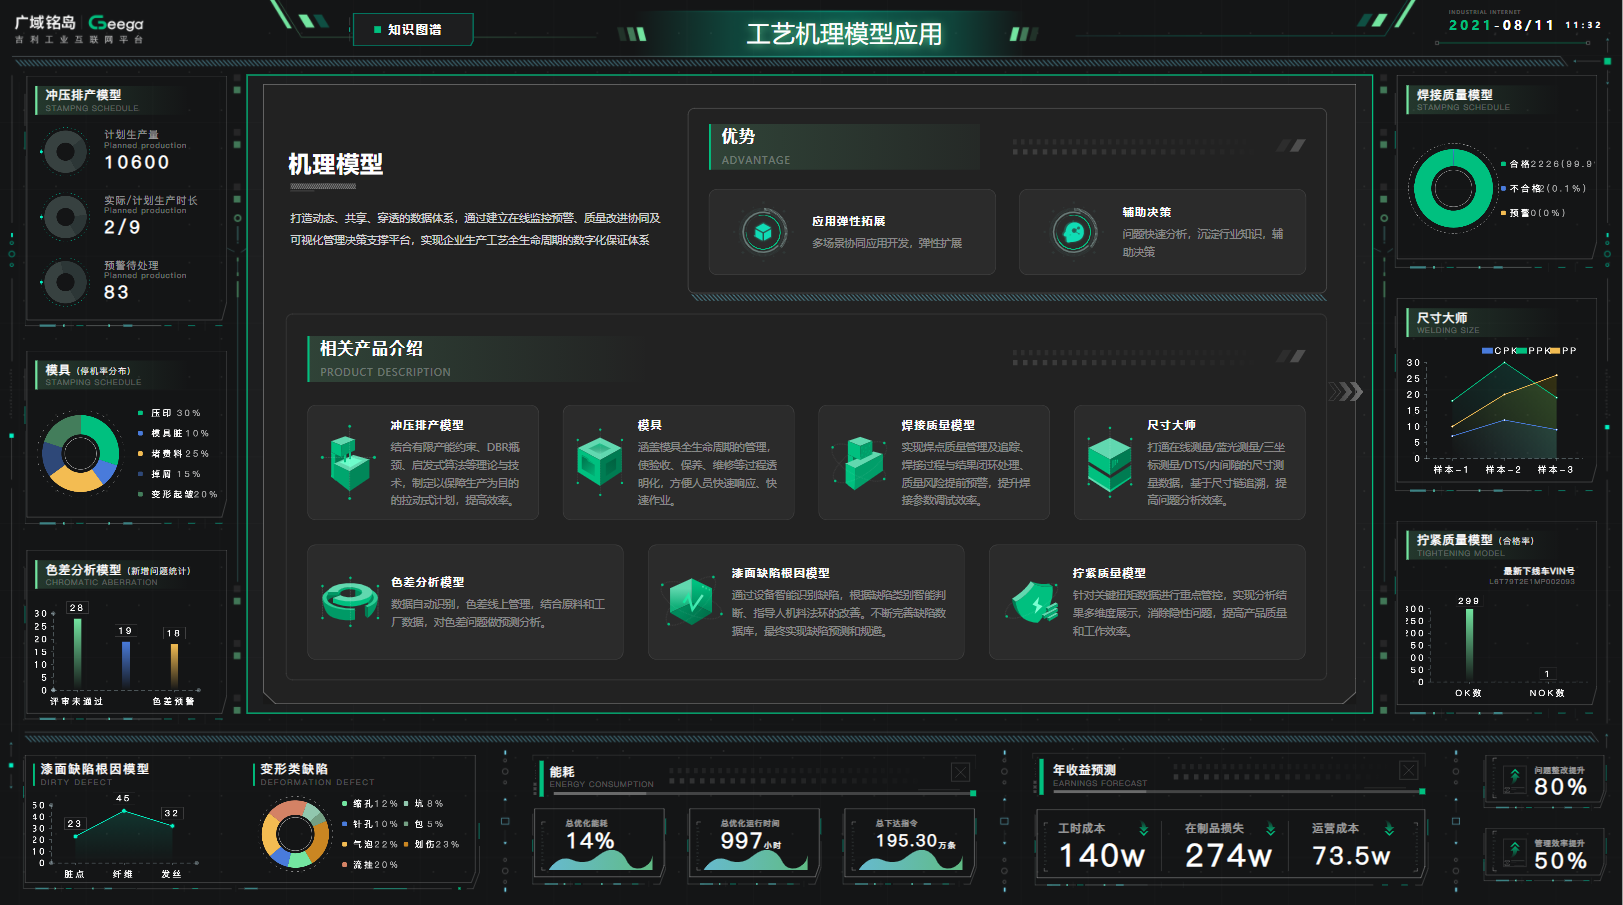Click the up arrow icon in 管理效率提升
The width and height of the screenshot is (1623, 905).
[x=1514, y=851]
